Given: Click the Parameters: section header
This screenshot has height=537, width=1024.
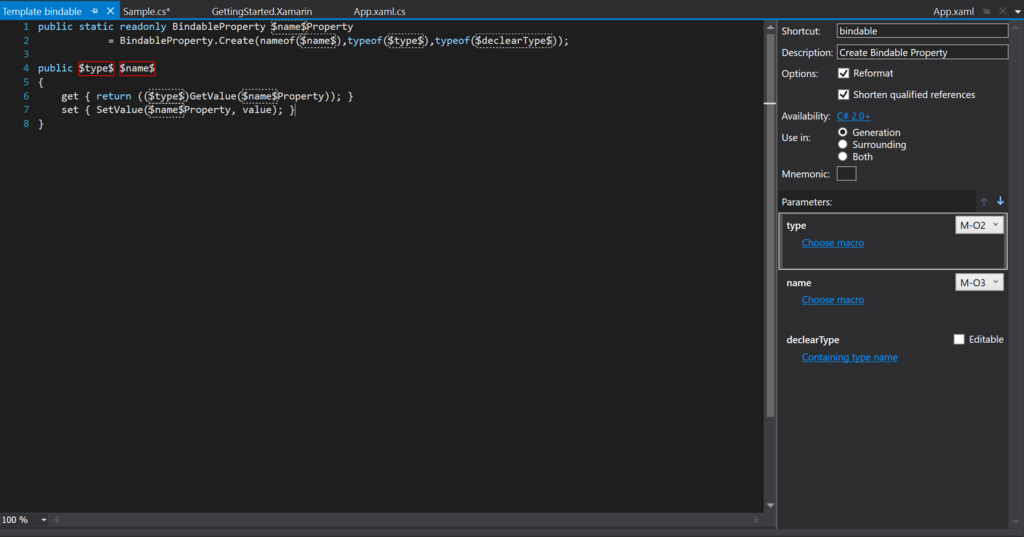Looking at the screenshot, I should (x=807, y=202).
